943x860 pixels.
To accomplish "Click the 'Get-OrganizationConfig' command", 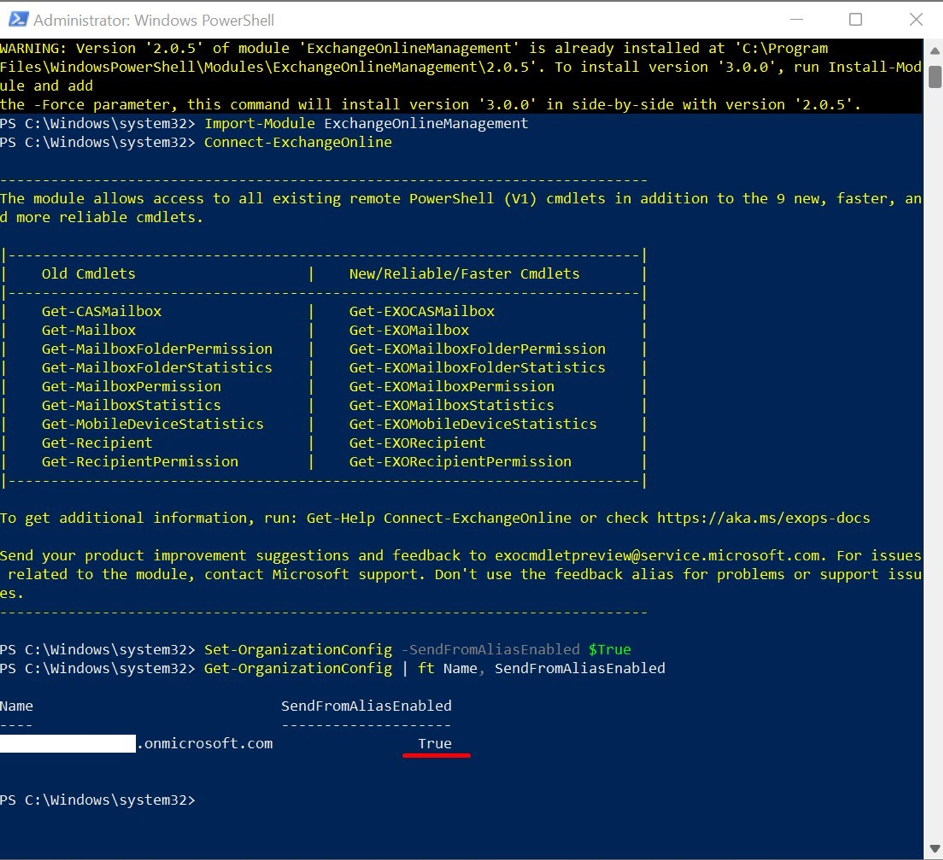I will coord(298,669).
